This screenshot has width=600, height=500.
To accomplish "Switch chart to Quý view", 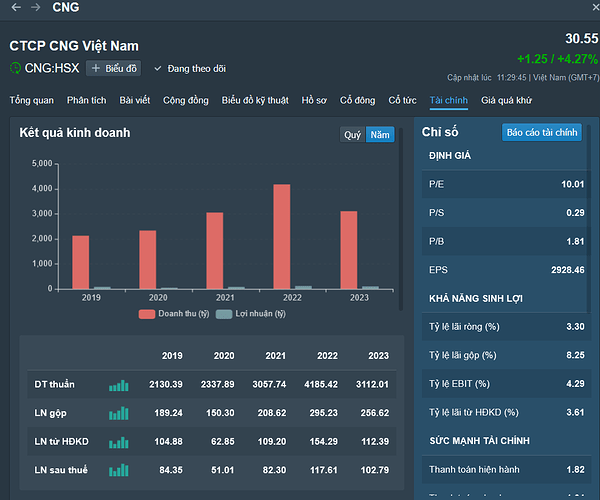I will pyautogui.click(x=352, y=135).
